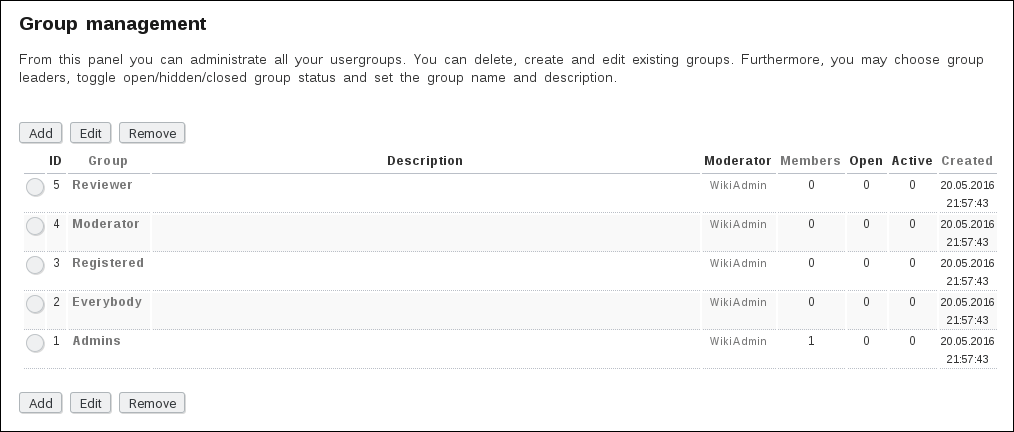
Task: Open WikiAdmin moderator link in Reviewer row
Action: (x=738, y=185)
